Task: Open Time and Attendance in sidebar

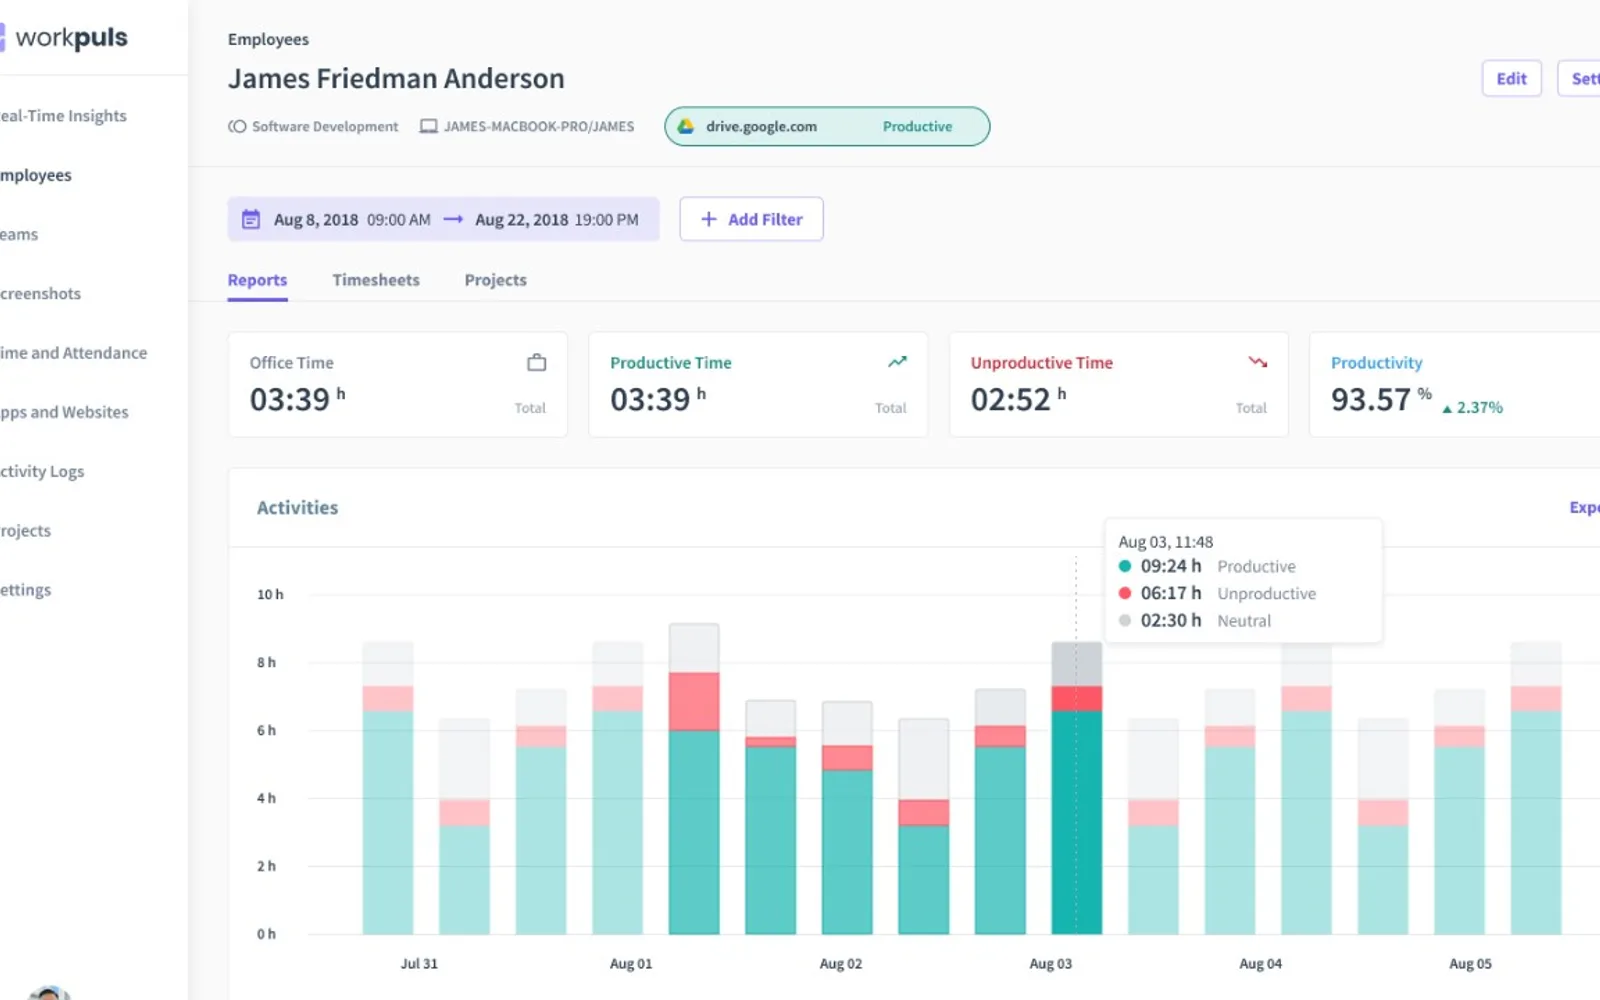Action: [x=73, y=353]
